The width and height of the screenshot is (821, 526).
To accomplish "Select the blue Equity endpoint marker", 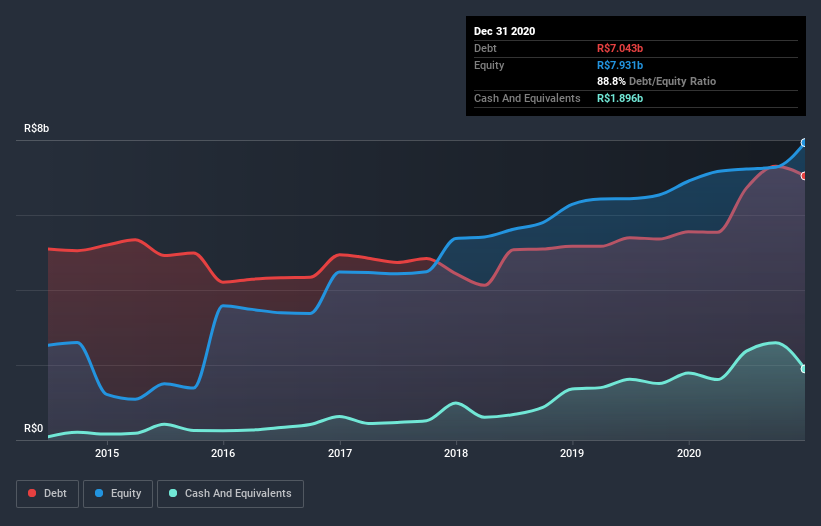I will (x=804, y=142).
